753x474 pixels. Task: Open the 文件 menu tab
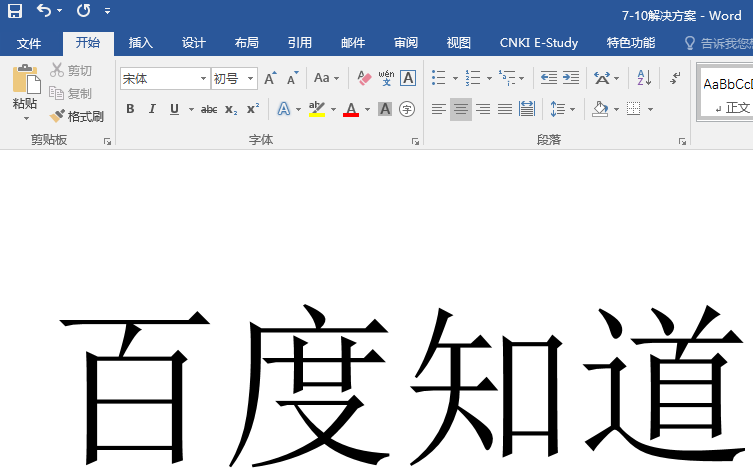[29, 43]
